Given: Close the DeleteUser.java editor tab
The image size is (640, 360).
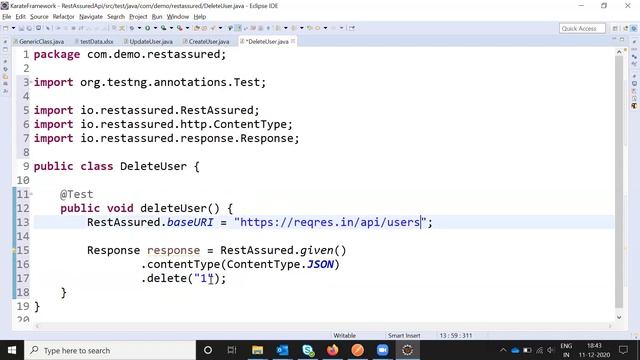Looking at the screenshot, I should (293, 41).
